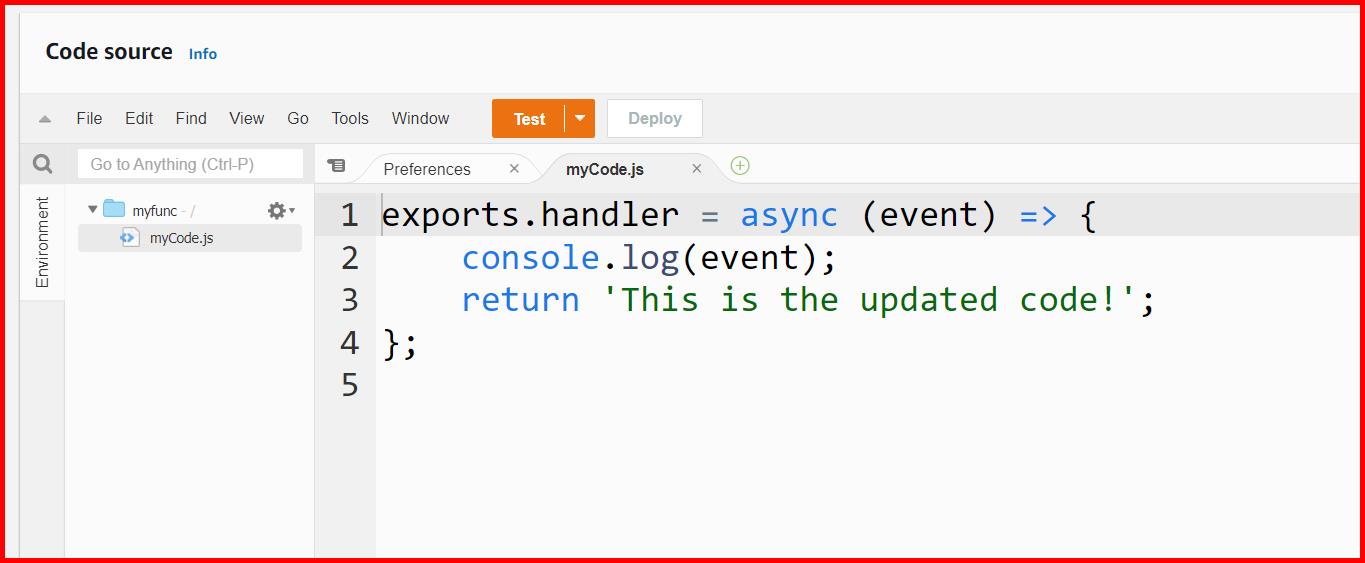Click the myfunc folder icon

(x=114, y=209)
